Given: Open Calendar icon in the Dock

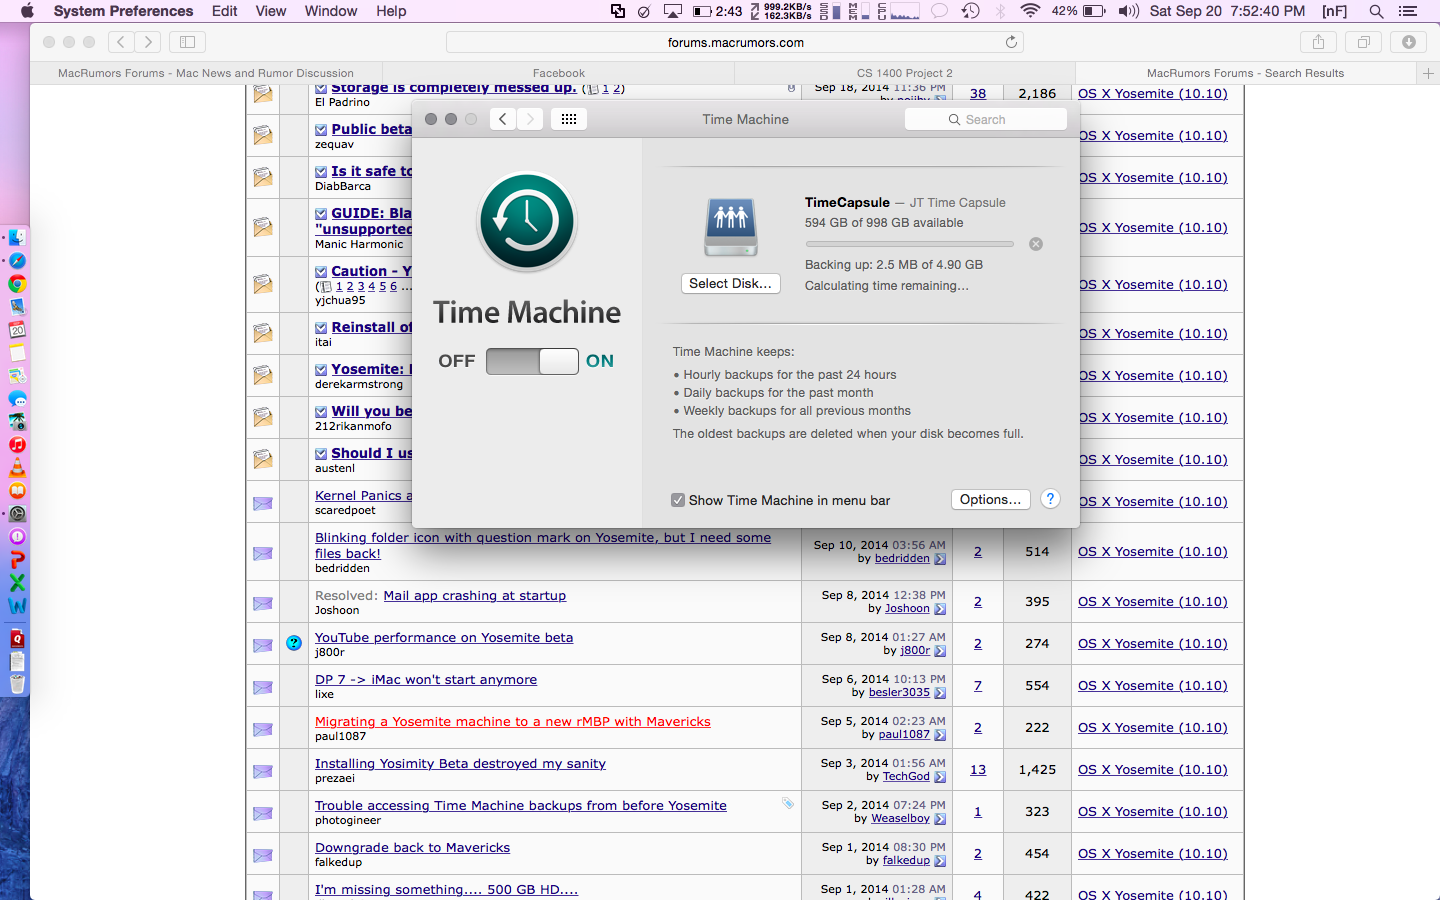Looking at the screenshot, I should click(x=17, y=330).
